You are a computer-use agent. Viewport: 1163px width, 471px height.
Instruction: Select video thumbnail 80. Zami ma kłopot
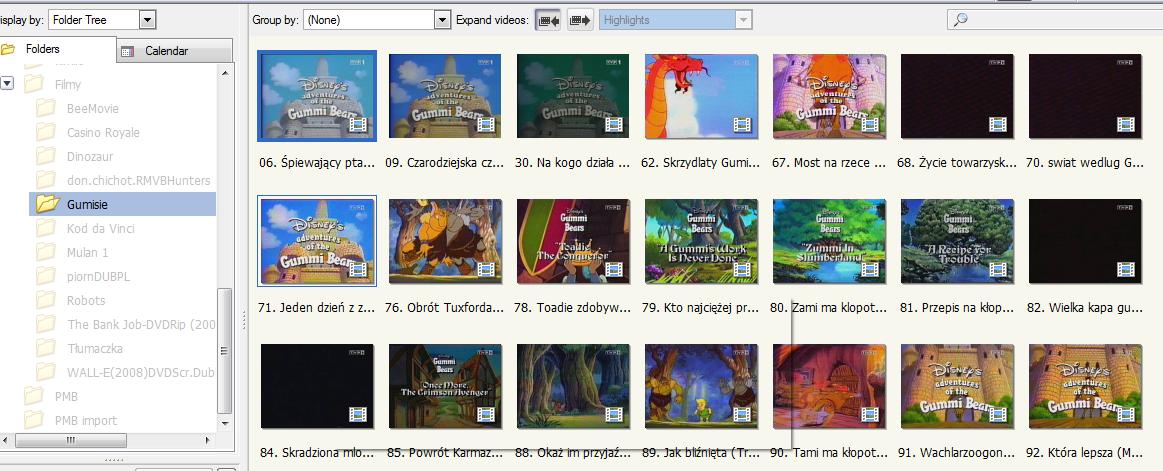(x=828, y=241)
